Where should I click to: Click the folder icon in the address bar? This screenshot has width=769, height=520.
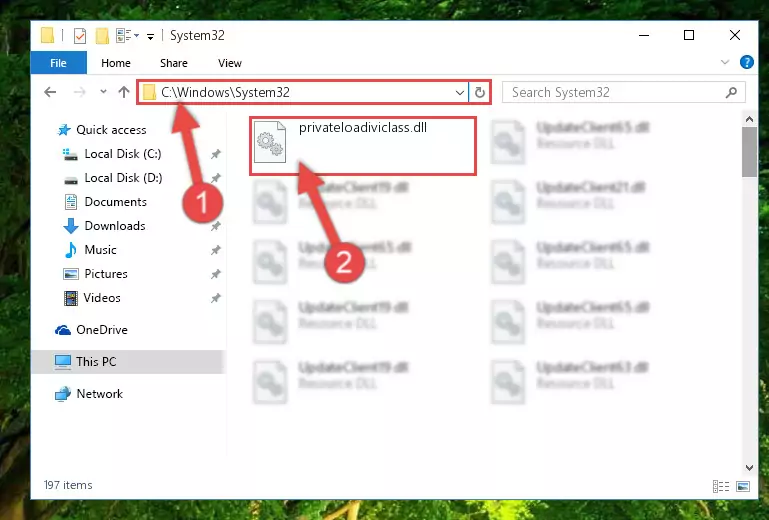[149, 92]
